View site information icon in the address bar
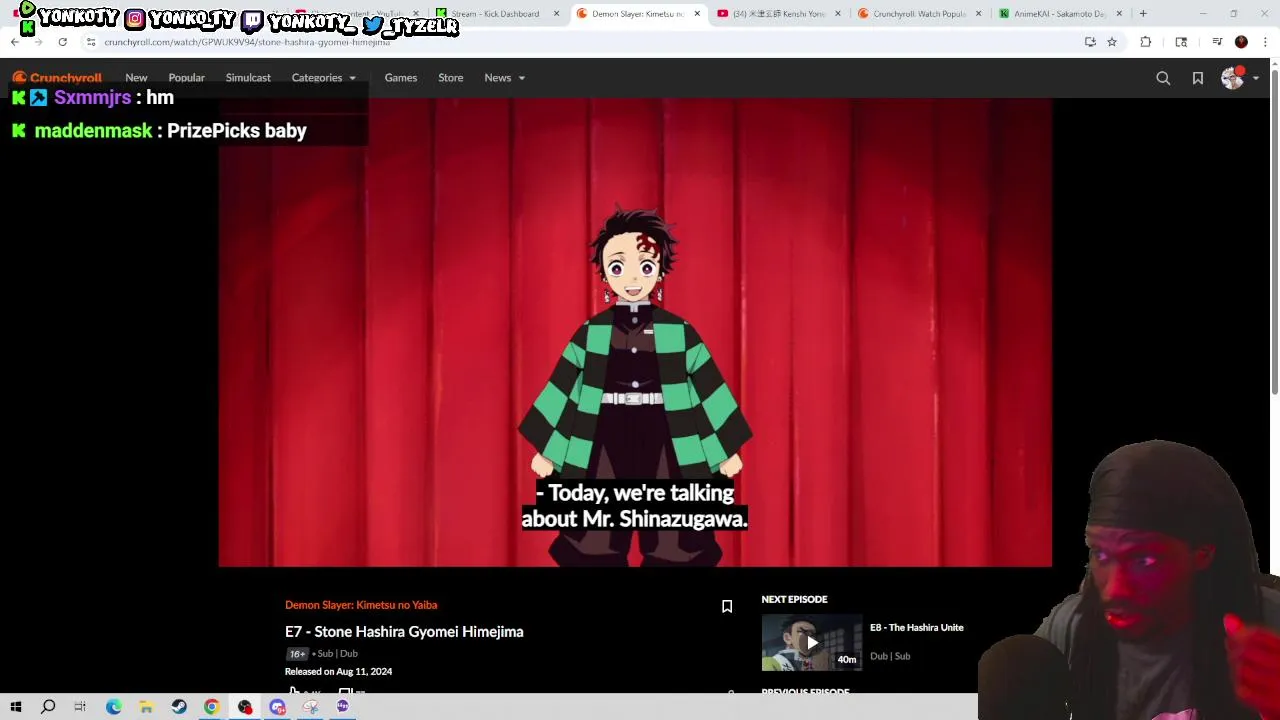1280x720 pixels. [x=91, y=42]
